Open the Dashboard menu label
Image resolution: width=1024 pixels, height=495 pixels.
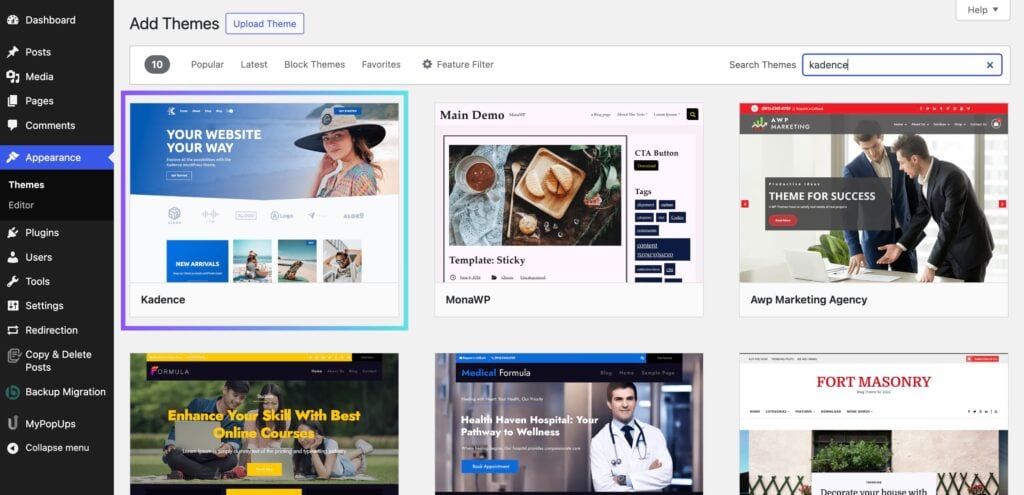click(50, 20)
